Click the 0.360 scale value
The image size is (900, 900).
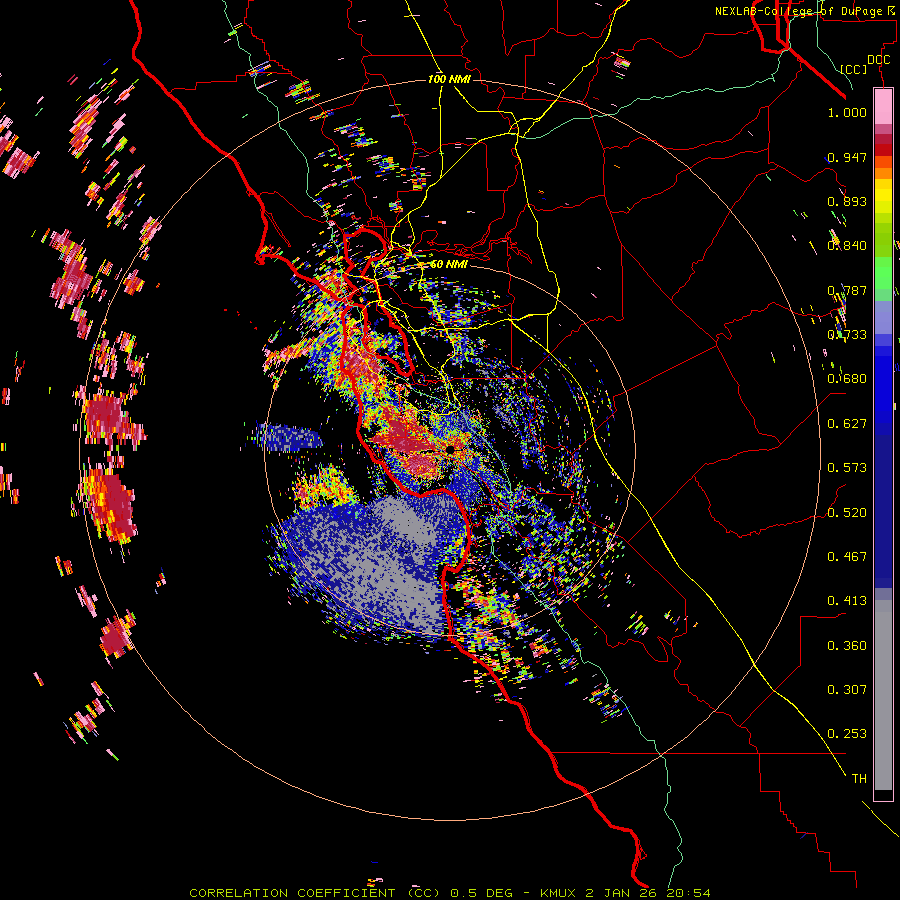[x=847, y=646]
